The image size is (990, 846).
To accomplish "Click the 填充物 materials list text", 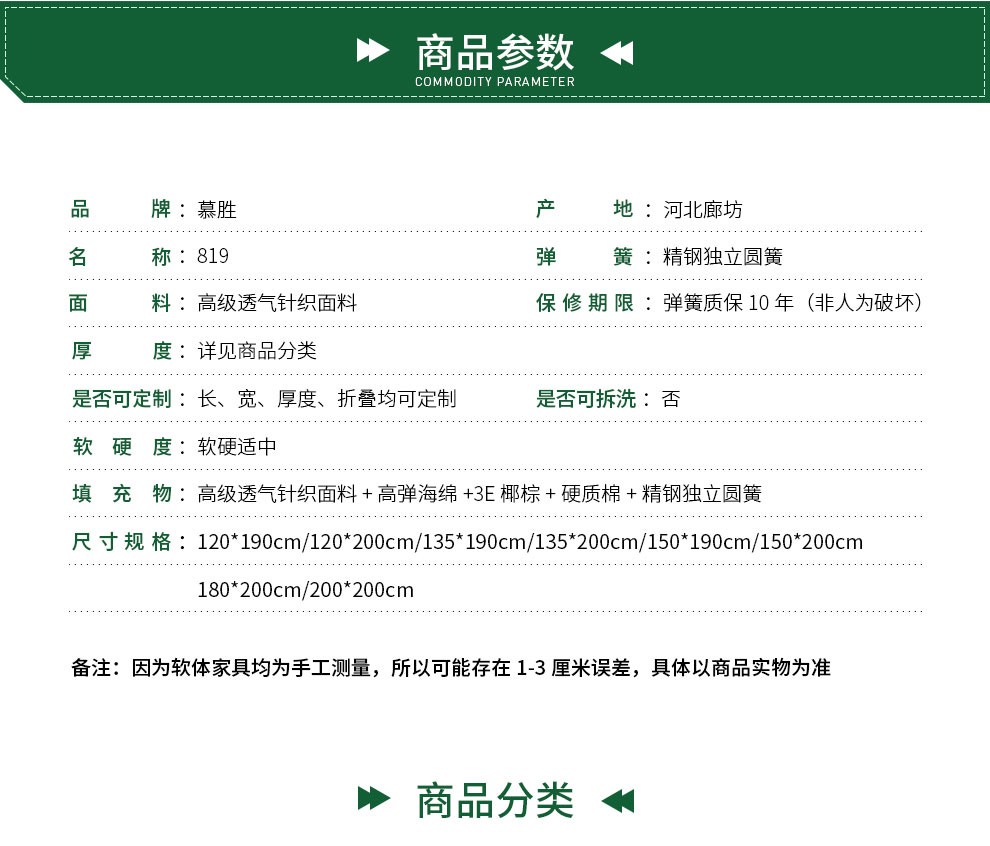I will point(479,494).
